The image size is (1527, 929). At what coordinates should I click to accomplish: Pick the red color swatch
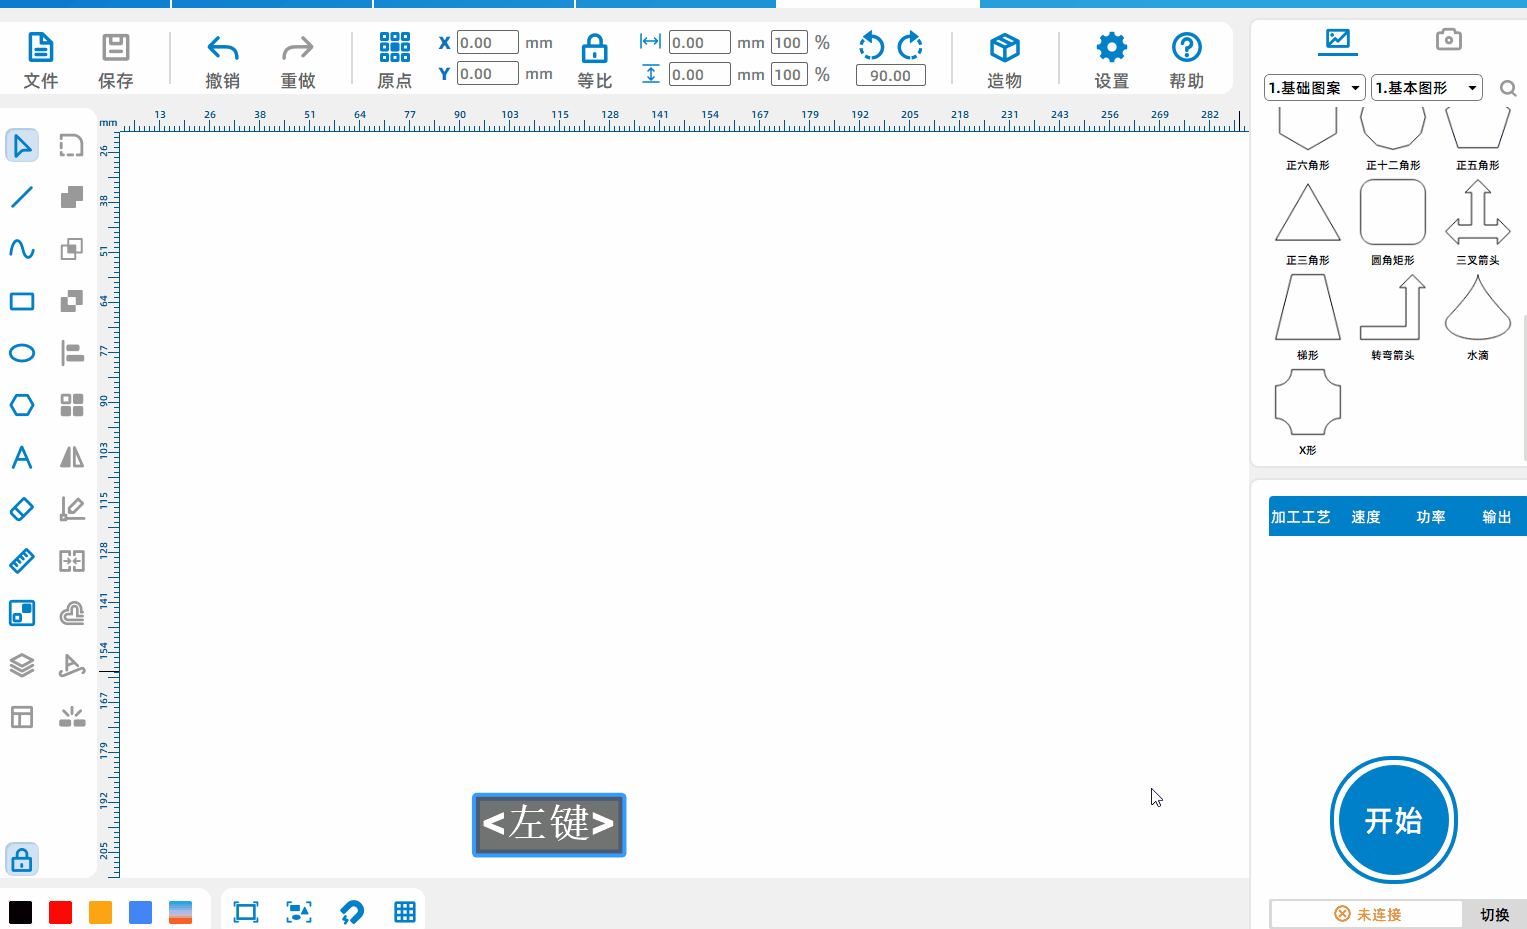[60, 912]
